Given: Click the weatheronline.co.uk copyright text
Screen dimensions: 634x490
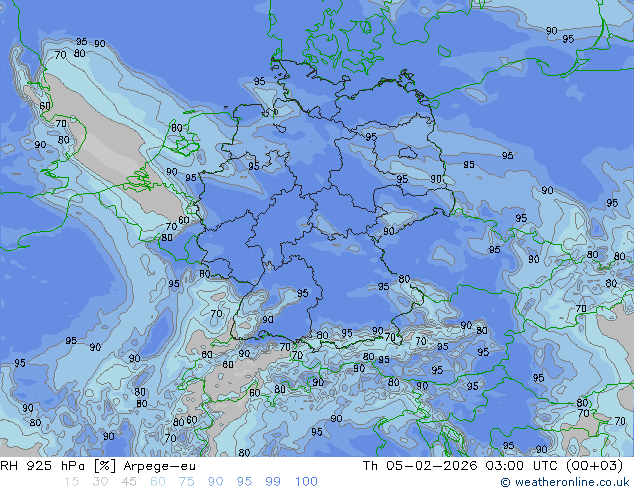Looking at the screenshot, I should pos(565,482).
